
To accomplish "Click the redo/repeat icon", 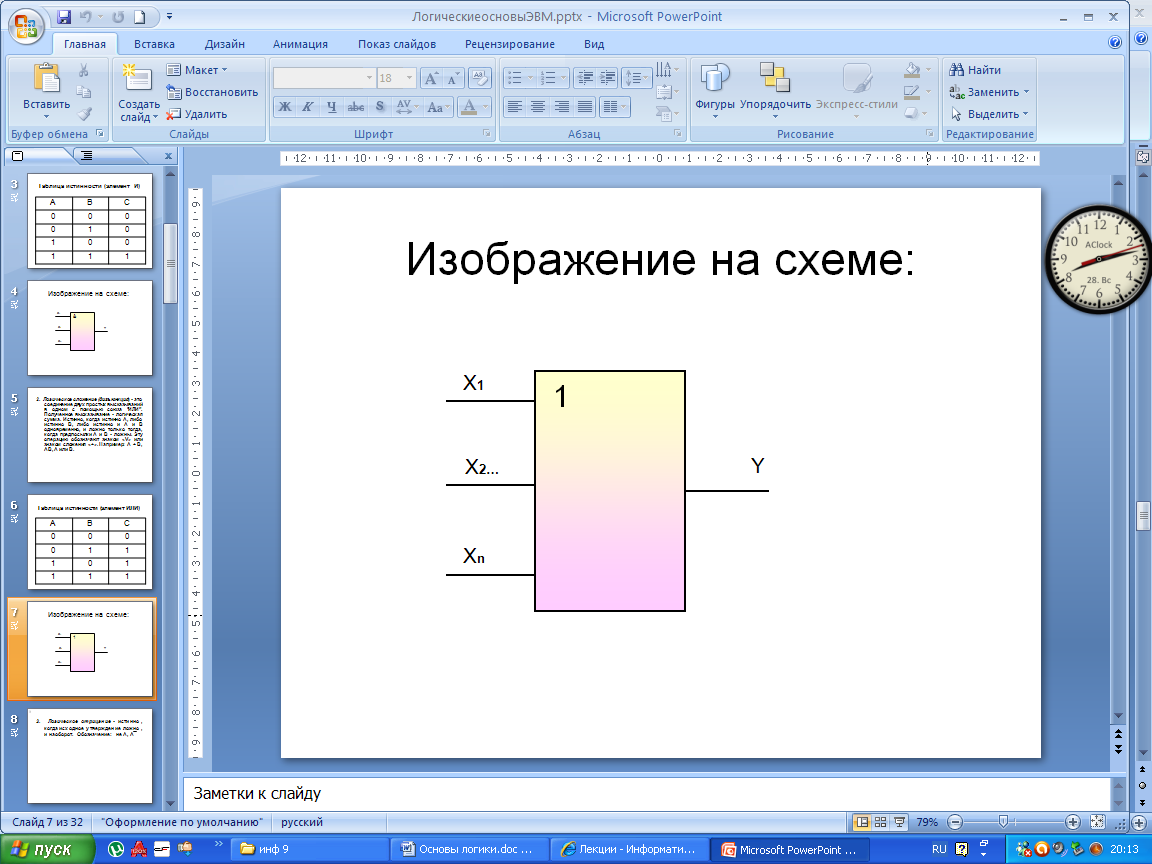I will [118, 16].
